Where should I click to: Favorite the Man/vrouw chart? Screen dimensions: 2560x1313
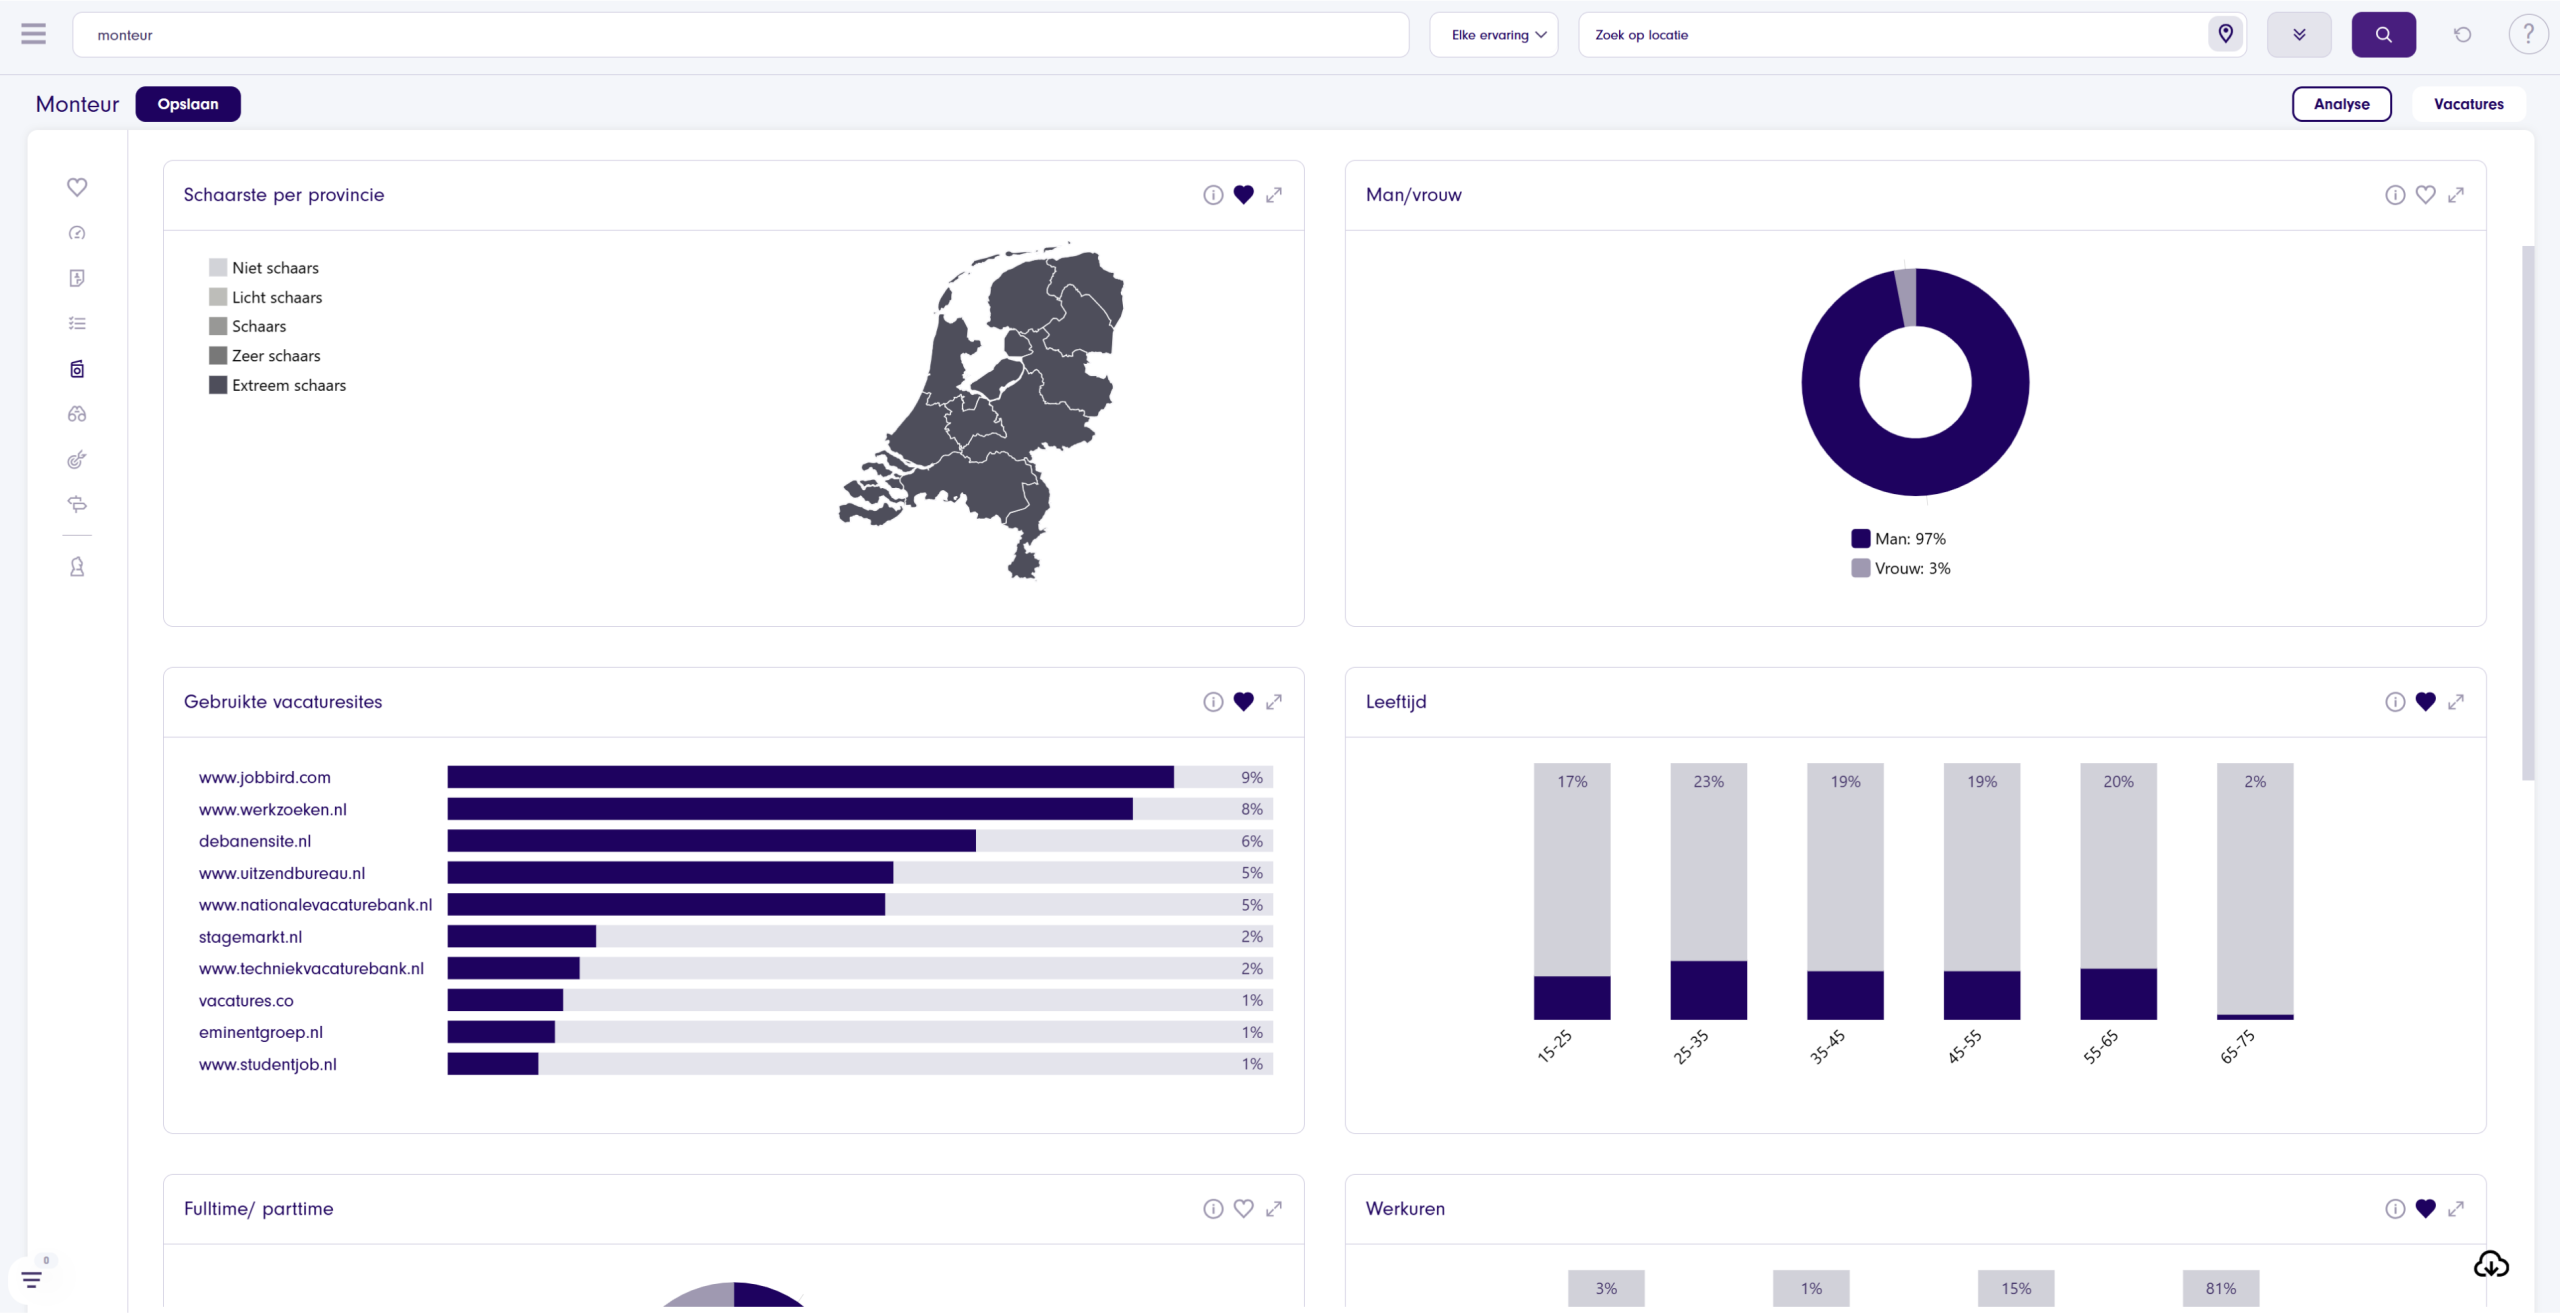pyautogui.click(x=2425, y=195)
